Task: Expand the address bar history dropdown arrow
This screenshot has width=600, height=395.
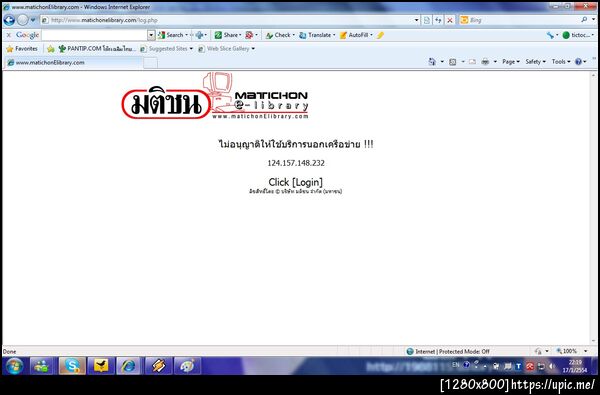Action: point(417,20)
